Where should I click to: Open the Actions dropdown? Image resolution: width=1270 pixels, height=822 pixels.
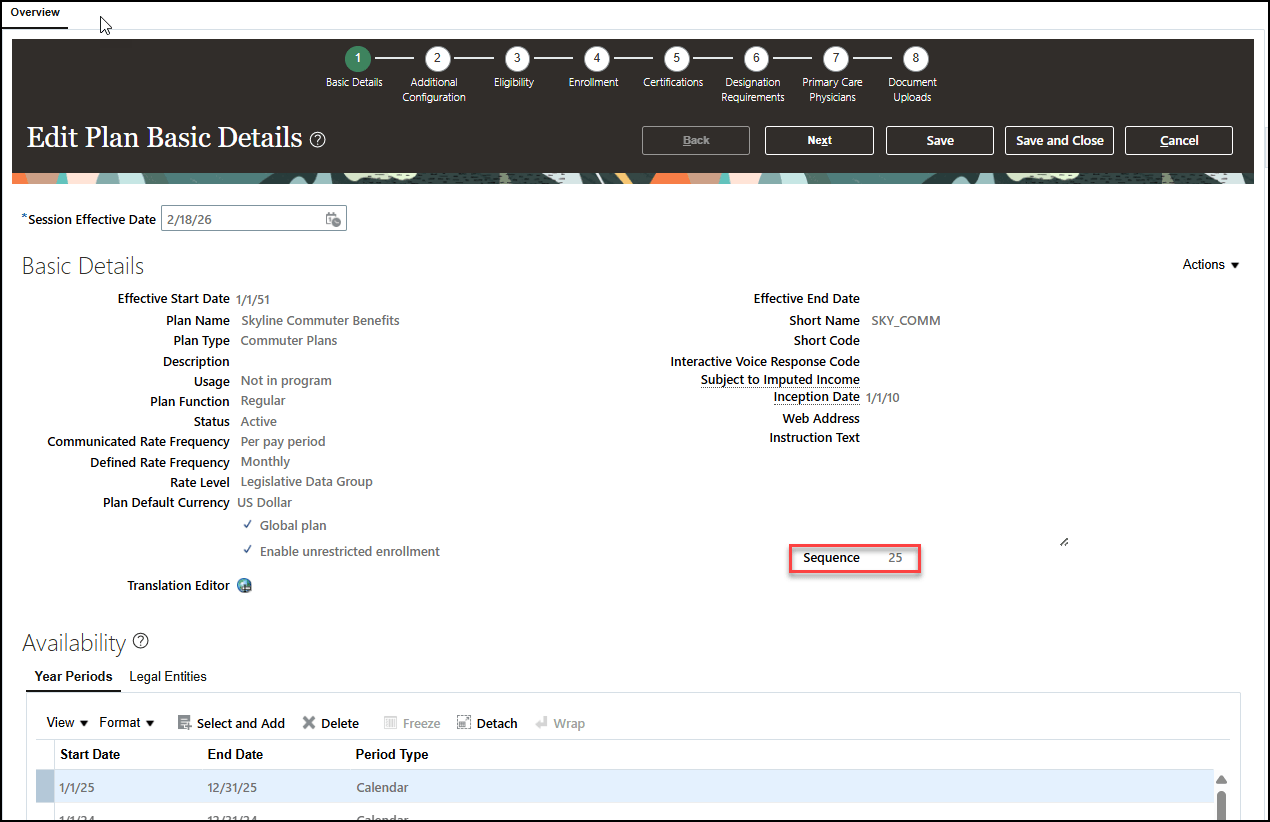[x=1209, y=264]
